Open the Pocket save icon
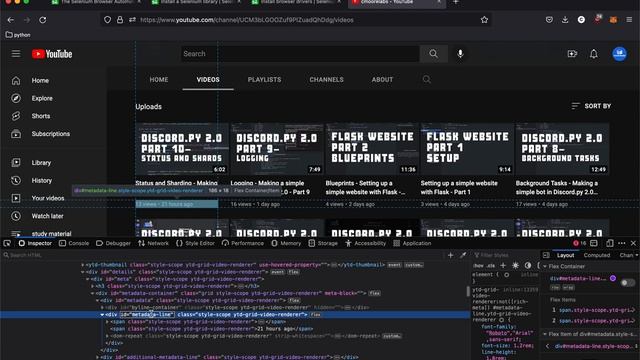640x360 pixels. 549,20
